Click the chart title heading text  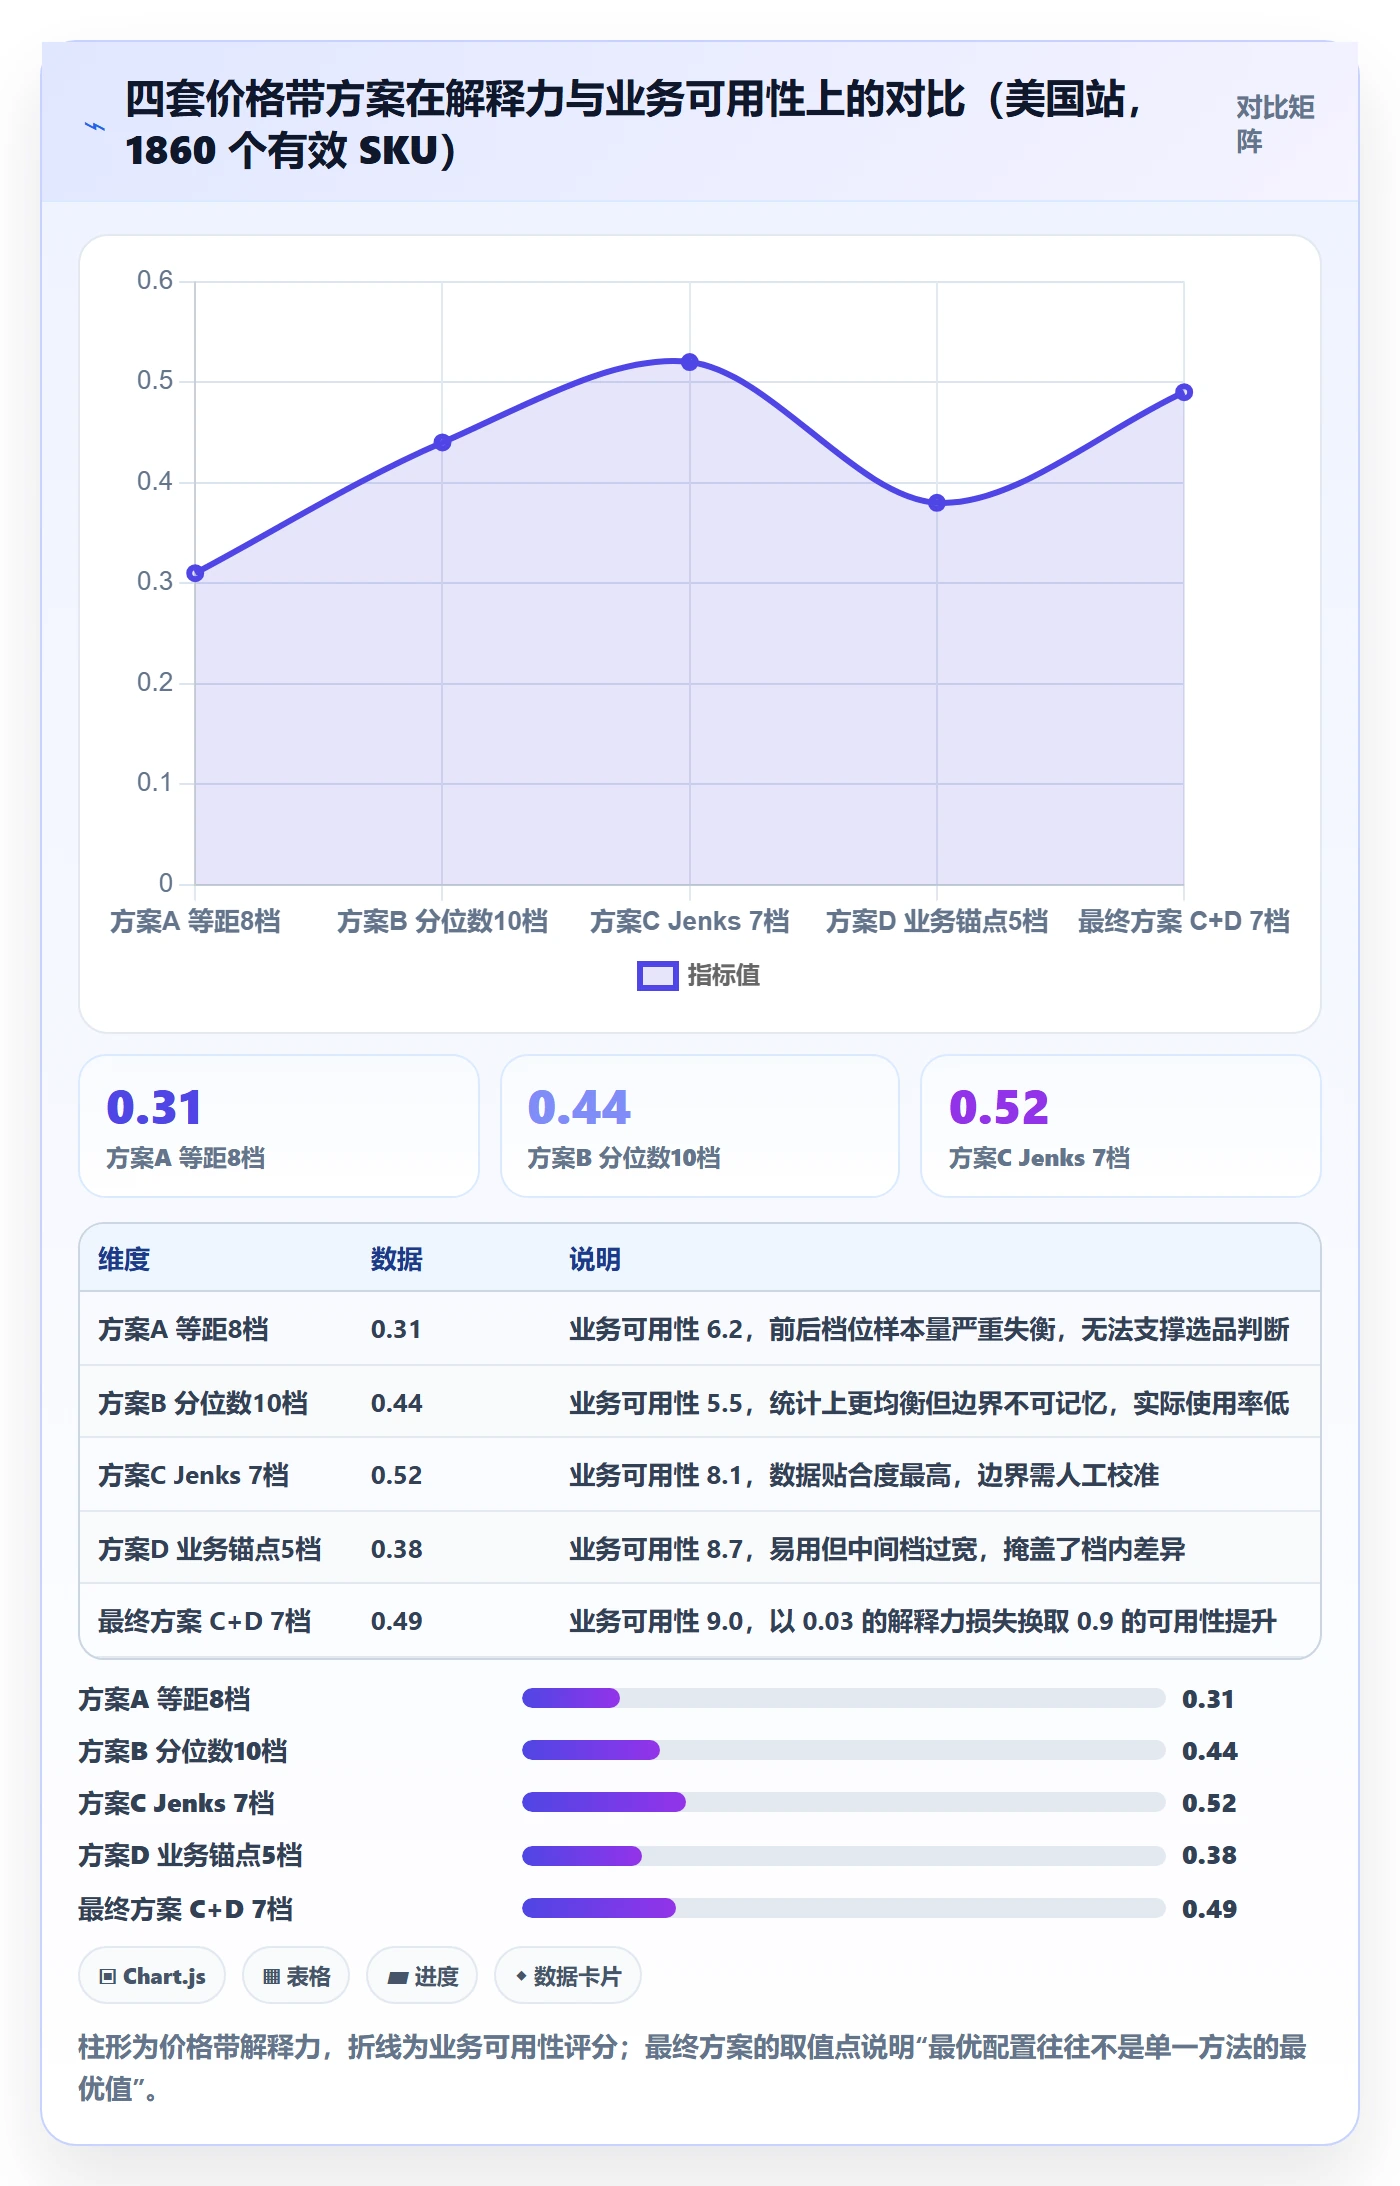[x=632, y=124]
